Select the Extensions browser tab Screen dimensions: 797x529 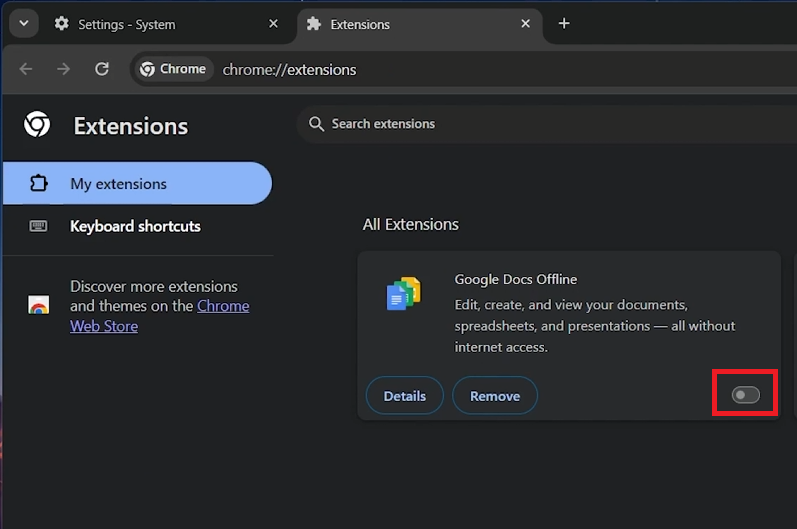tap(410, 24)
